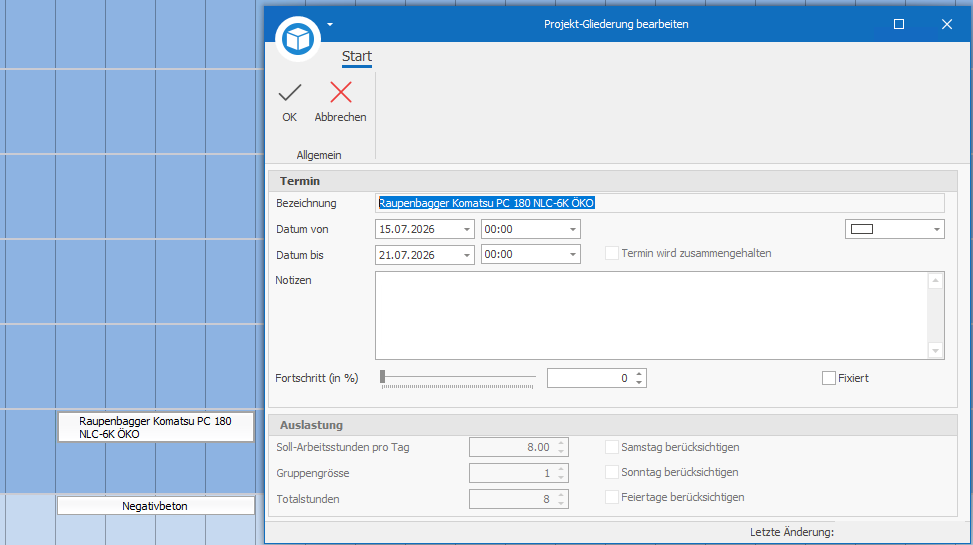Screen dimensions: 973x545
Task: Click the Fortschritt progress slider handle
Action: (383, 377)
